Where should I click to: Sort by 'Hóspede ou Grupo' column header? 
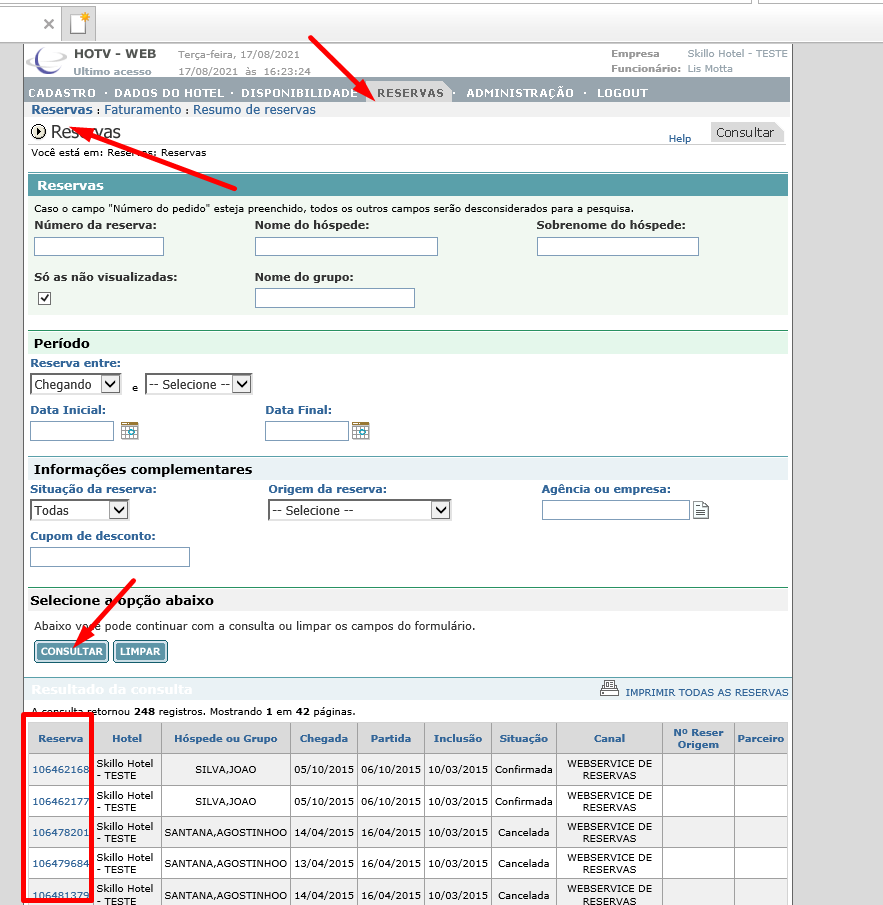(x=226, y=738)
